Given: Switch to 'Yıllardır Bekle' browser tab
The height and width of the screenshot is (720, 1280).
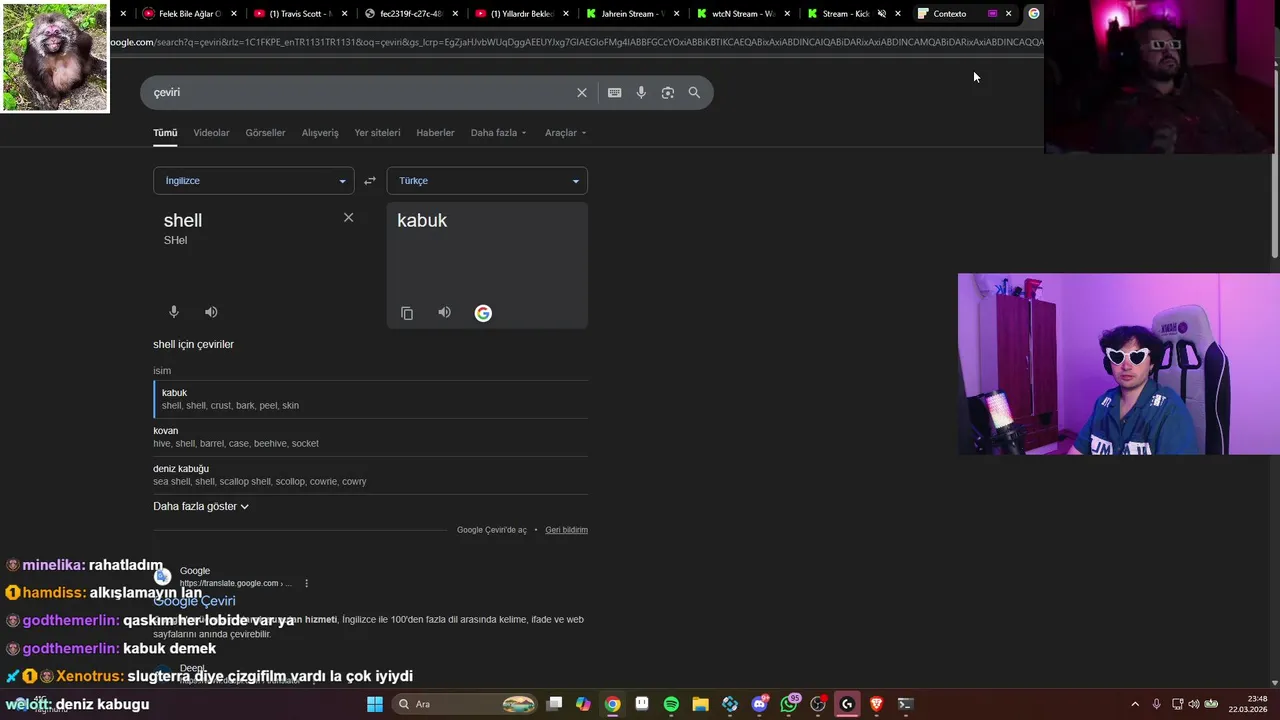Looking at the screenshot, I should (x=521, y=14).
